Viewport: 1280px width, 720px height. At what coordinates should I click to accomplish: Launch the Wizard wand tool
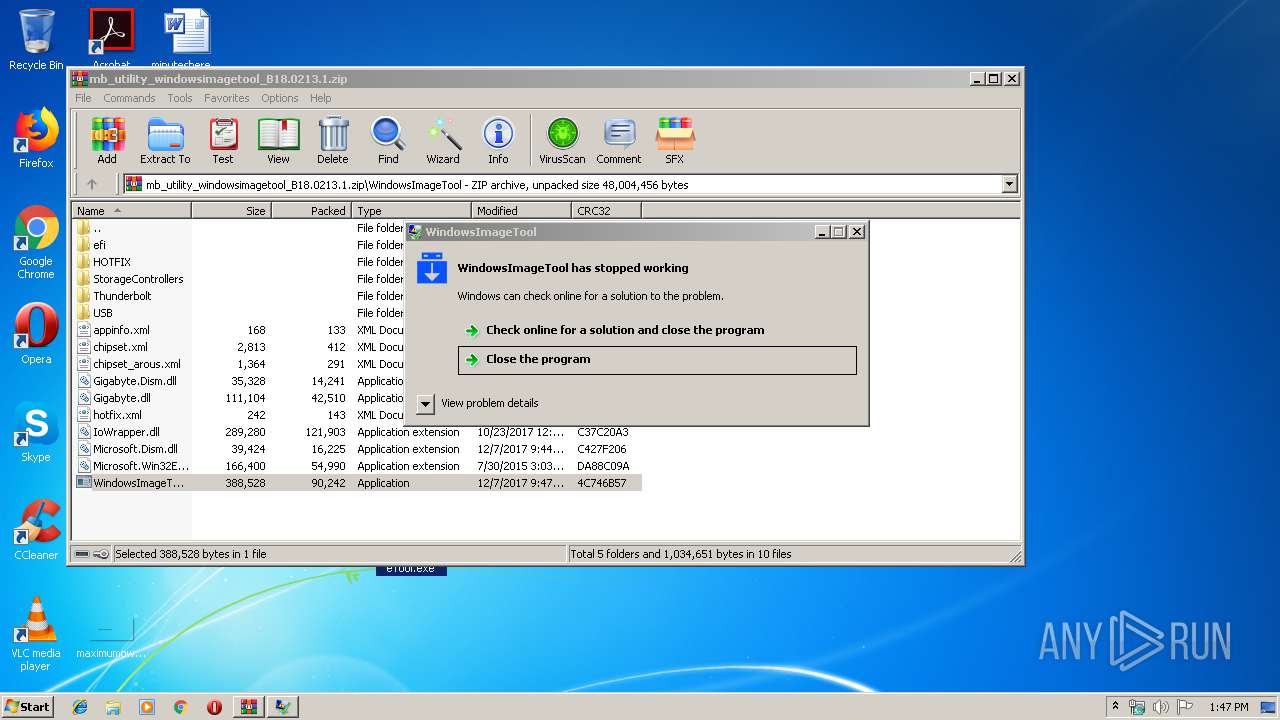[x=443, y=141]
